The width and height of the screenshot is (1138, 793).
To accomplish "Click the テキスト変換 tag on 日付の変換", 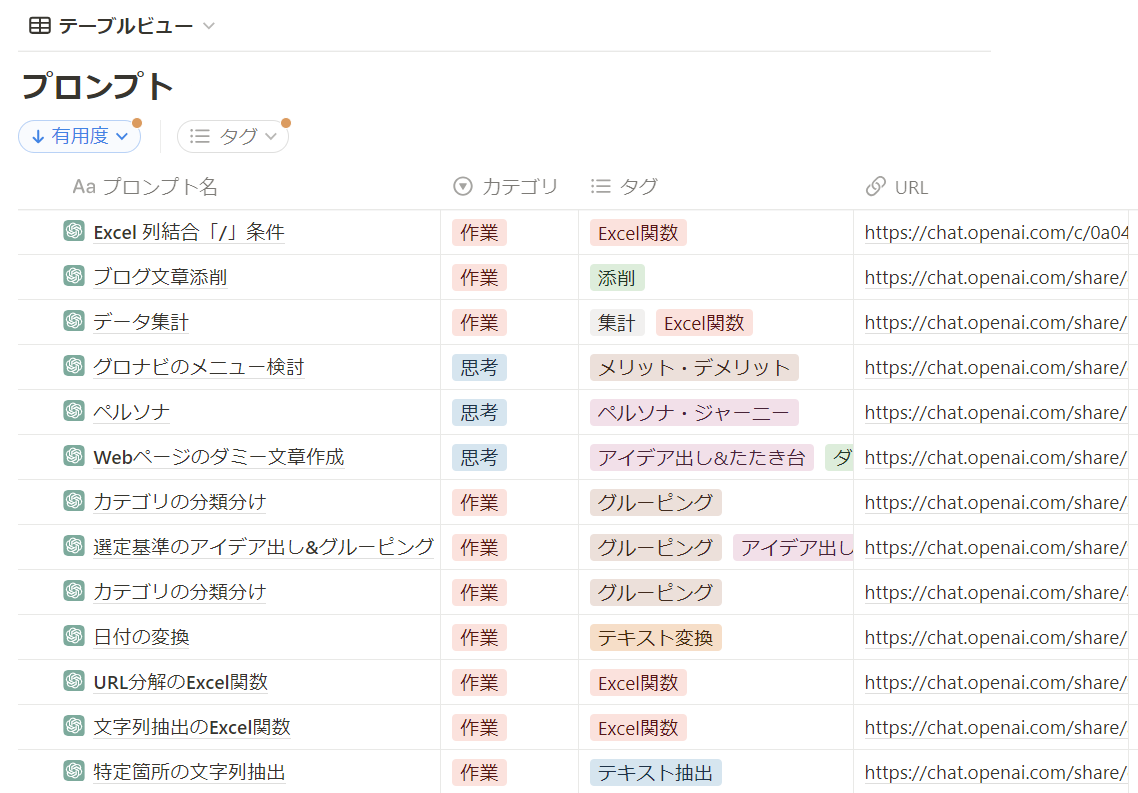I will (x=656, y=637).
